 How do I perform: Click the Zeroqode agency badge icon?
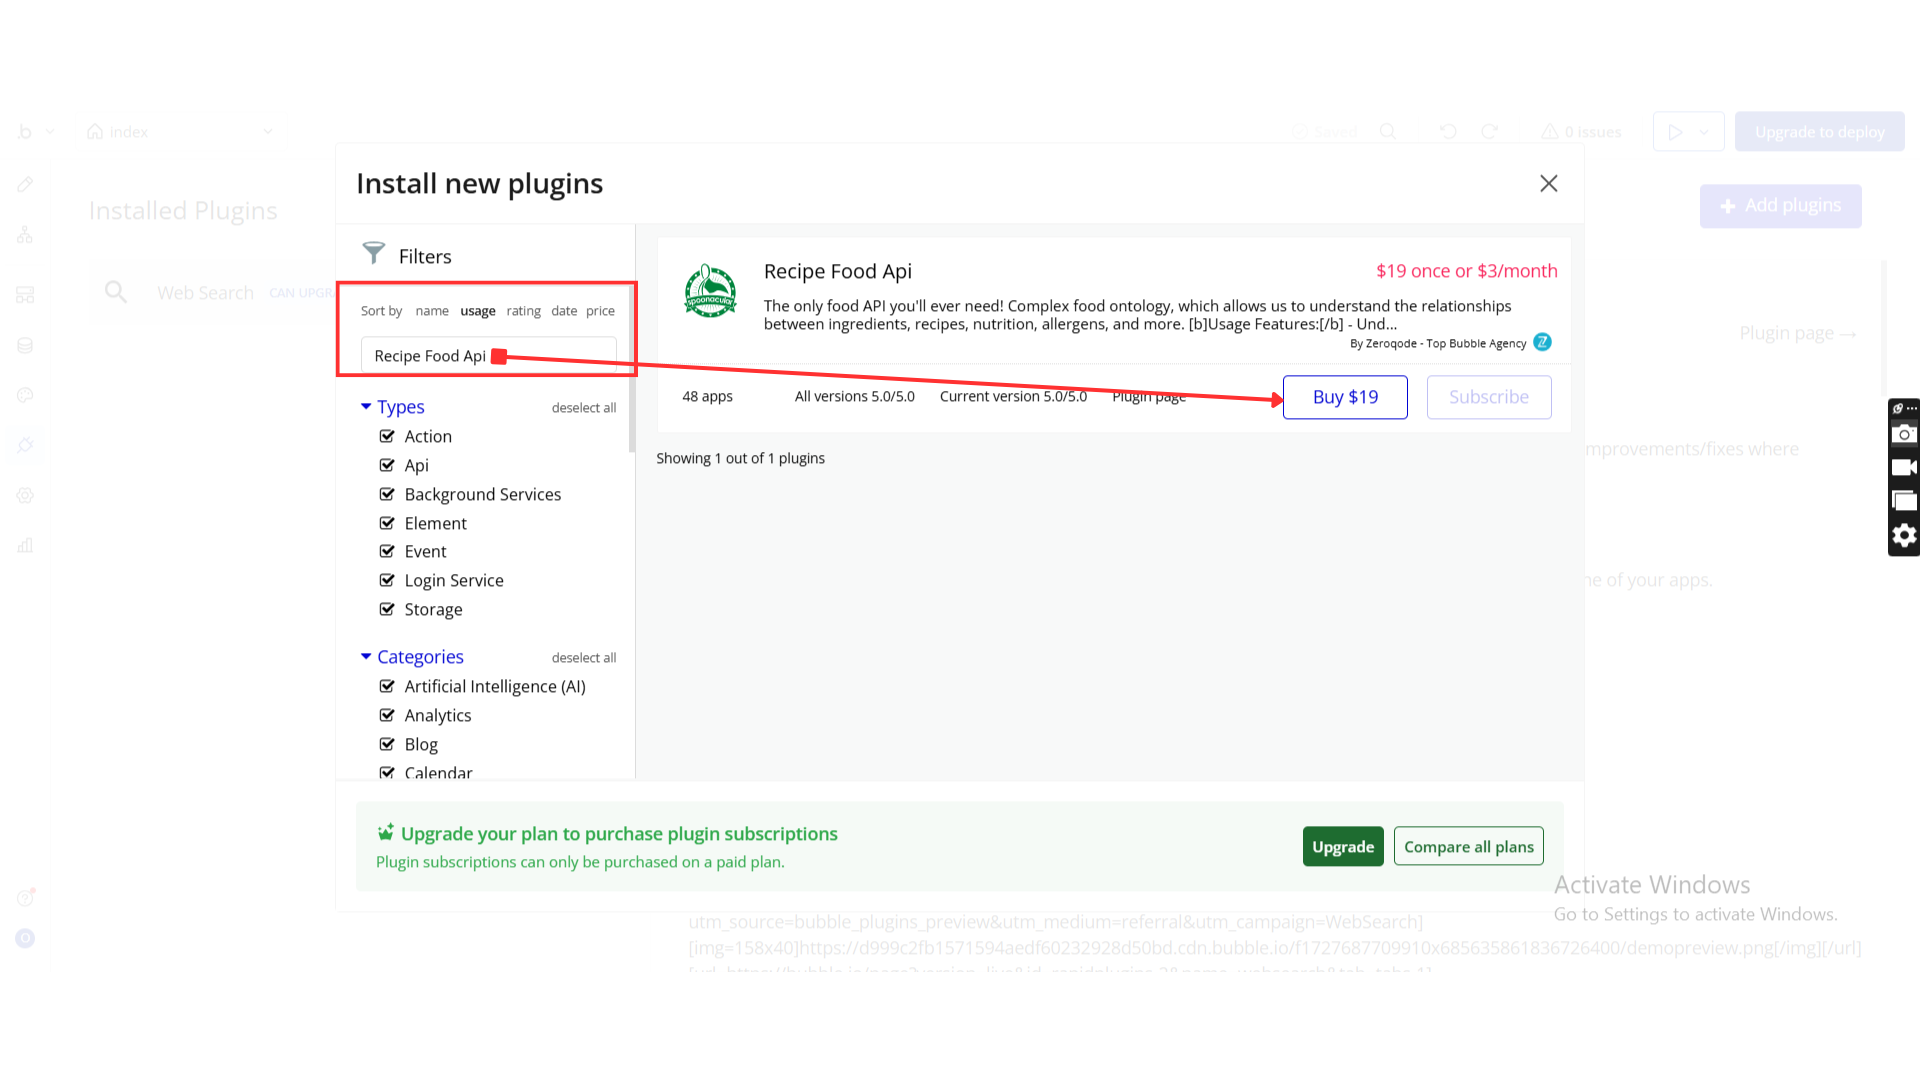tap(1543, 342)
